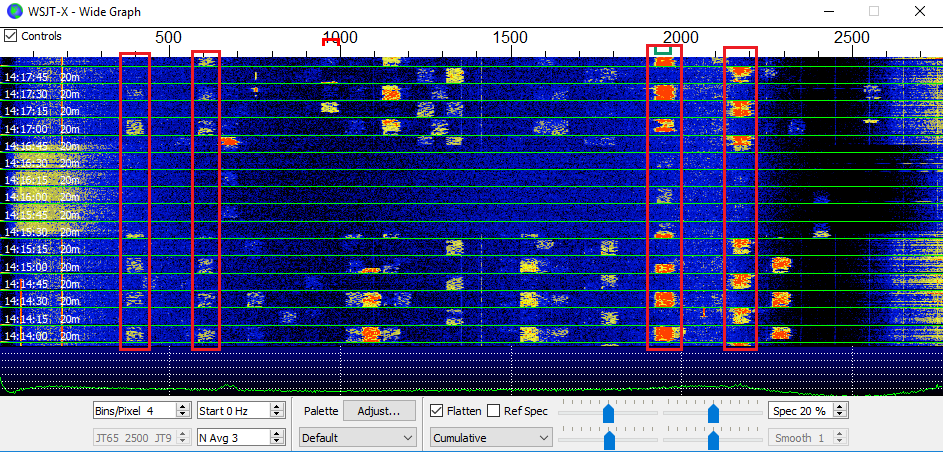Increase Bins/Pixel with its up arrow
This screenshot has height=453, width=943.
[182, 406]
